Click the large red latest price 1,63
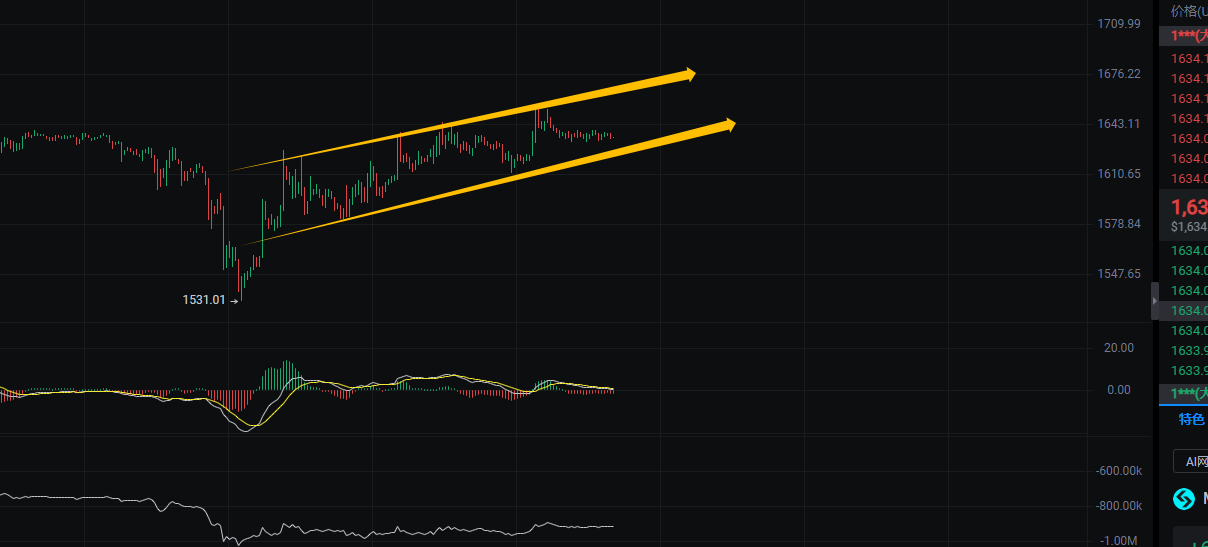This screenshot has height=547, width=1208. click(1189, 208)
